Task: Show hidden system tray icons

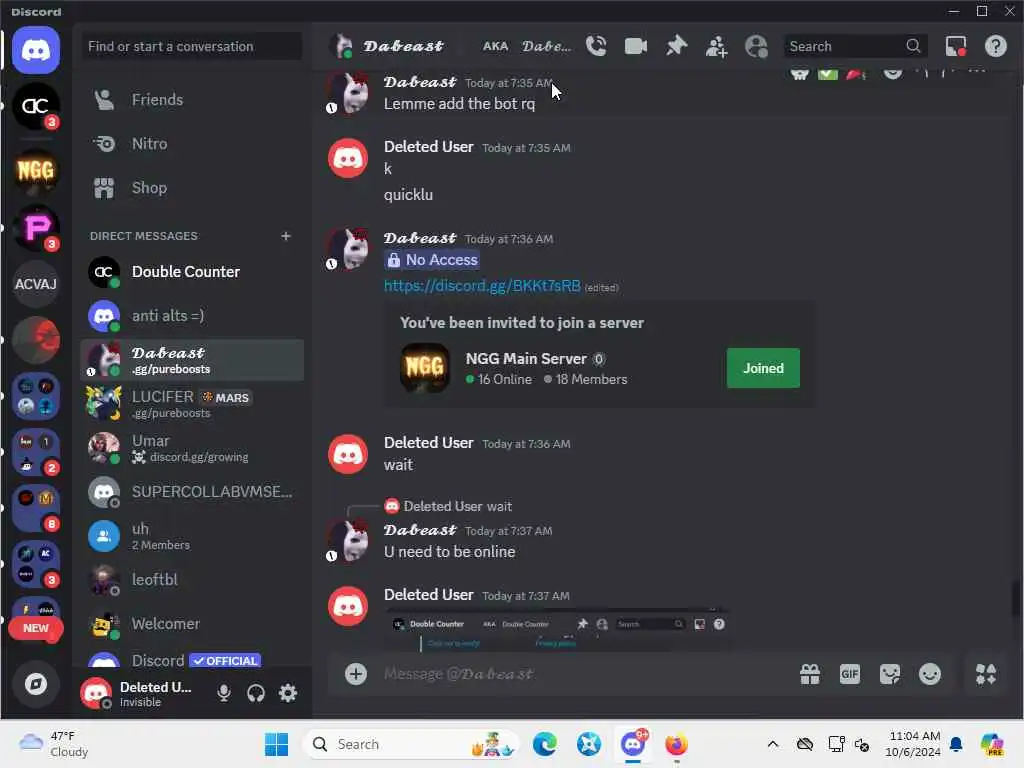Action: (773, 744)
